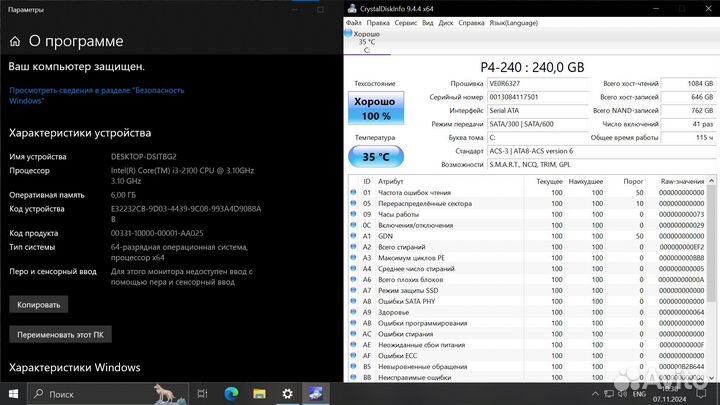Open the Язык(Language) menu

[513, 22]
